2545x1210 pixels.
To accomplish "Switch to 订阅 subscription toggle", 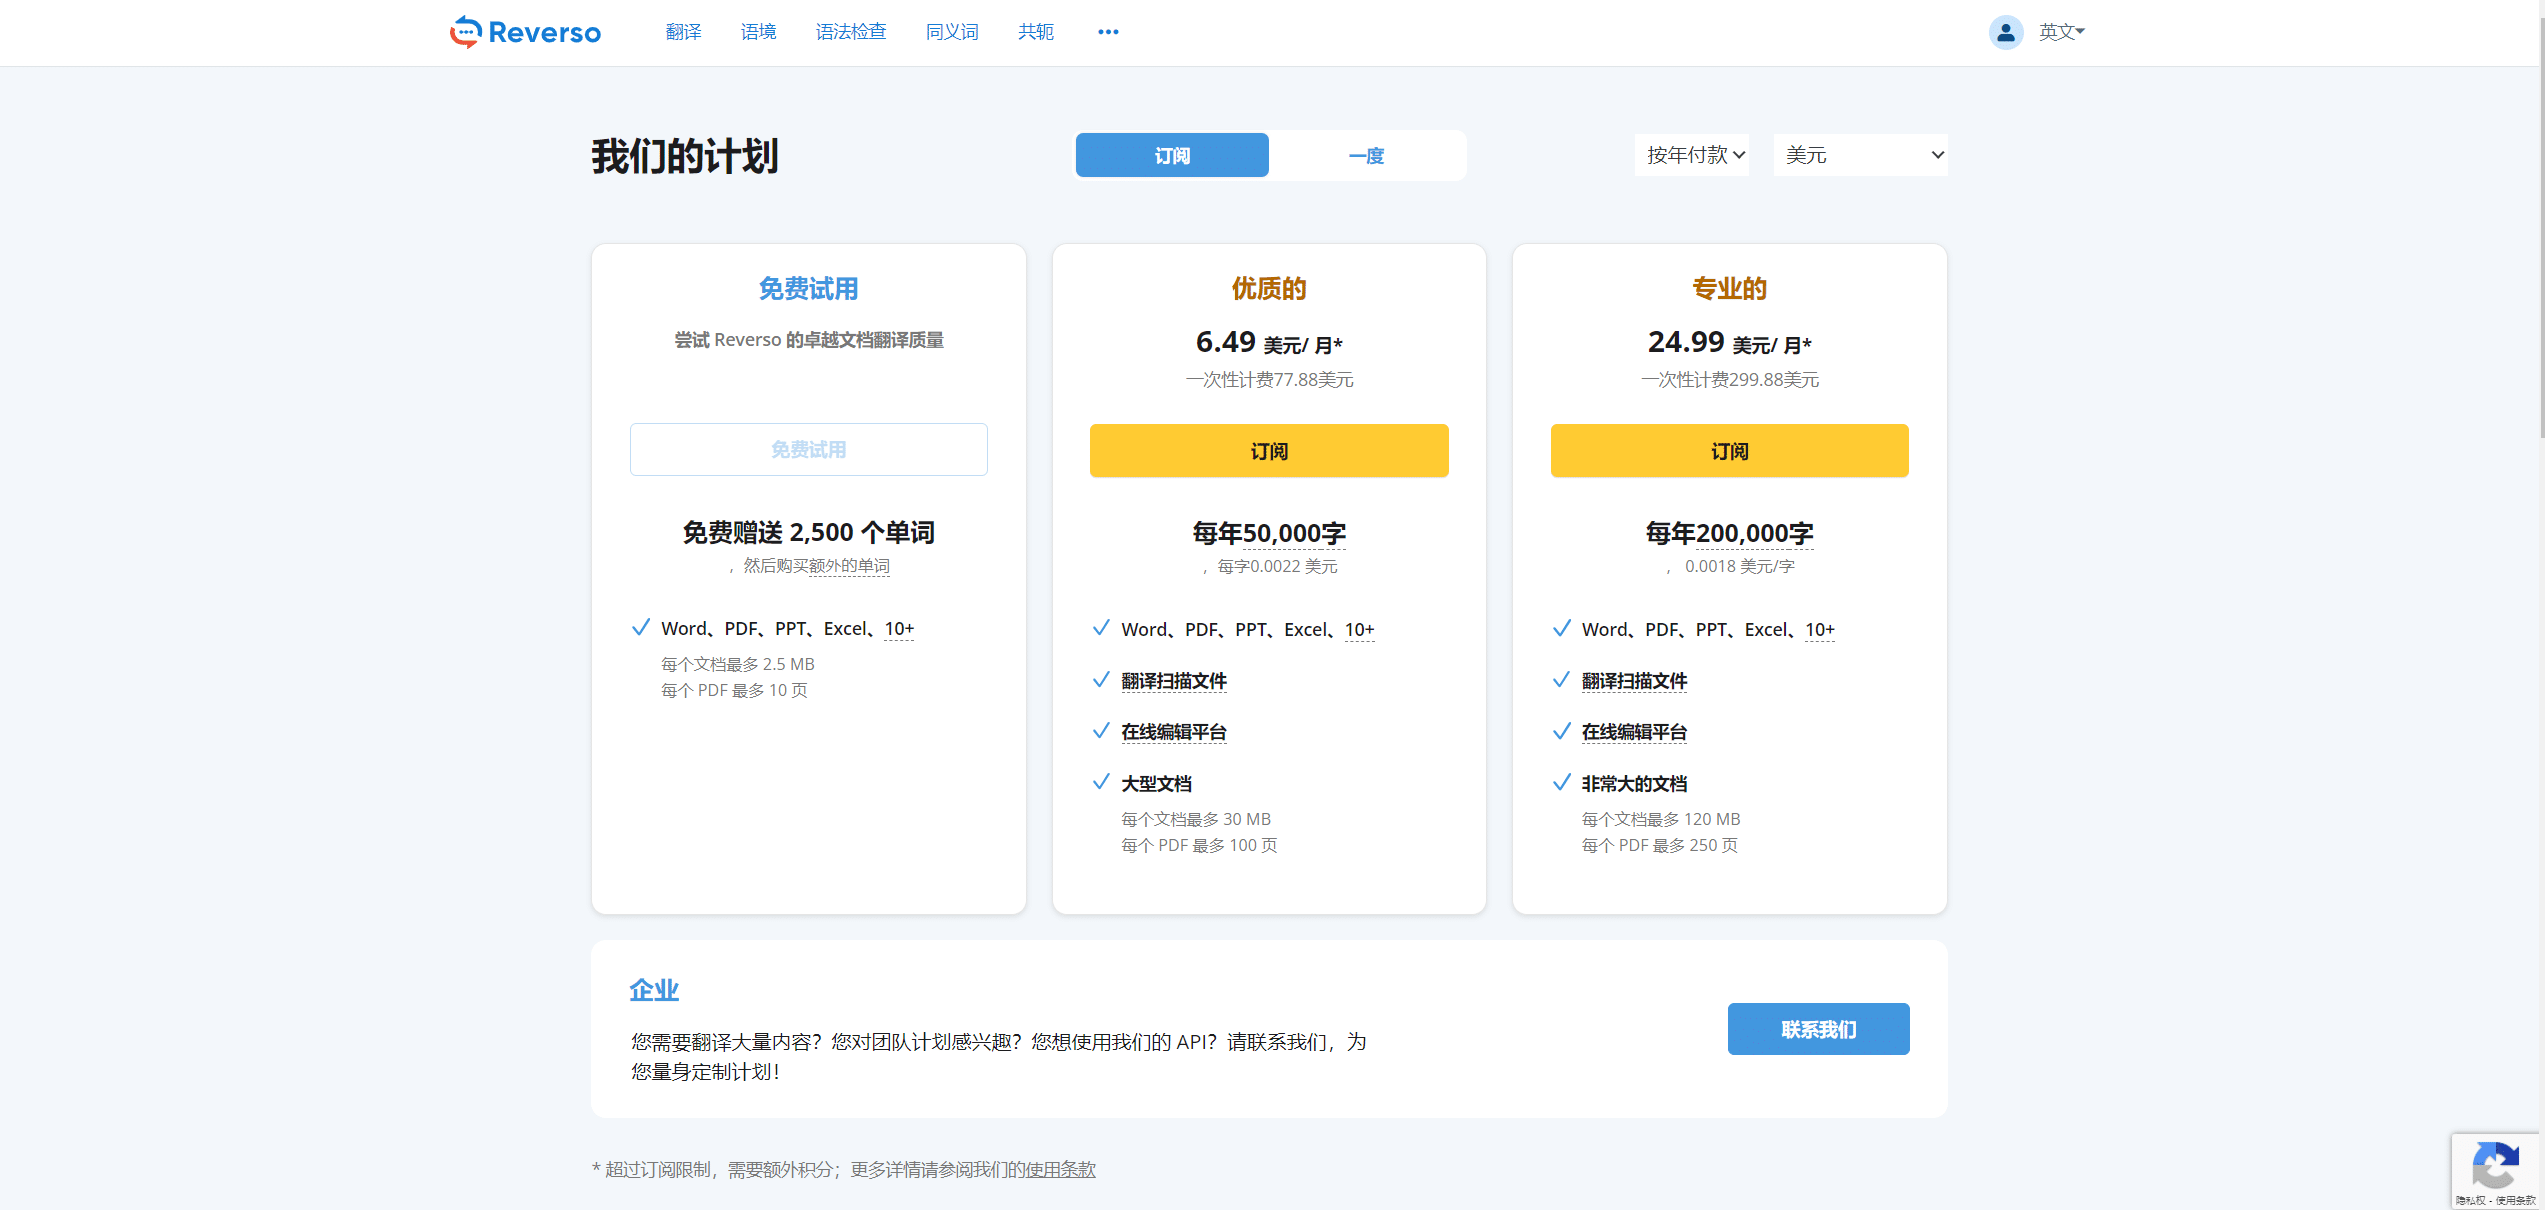I will pos(1172,155).
